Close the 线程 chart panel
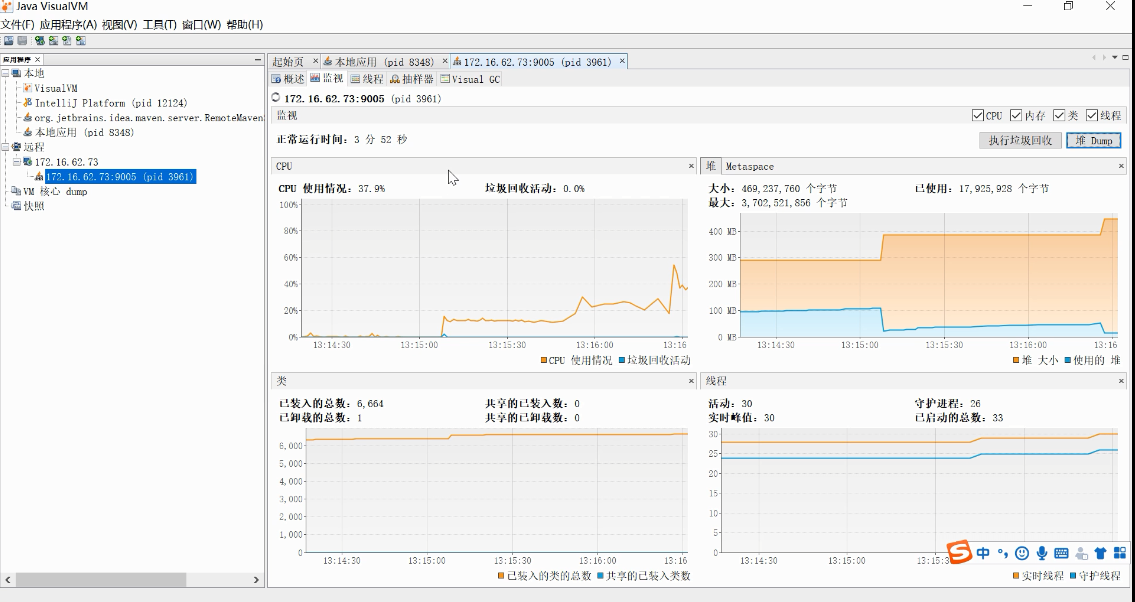 coord(1121,381)
